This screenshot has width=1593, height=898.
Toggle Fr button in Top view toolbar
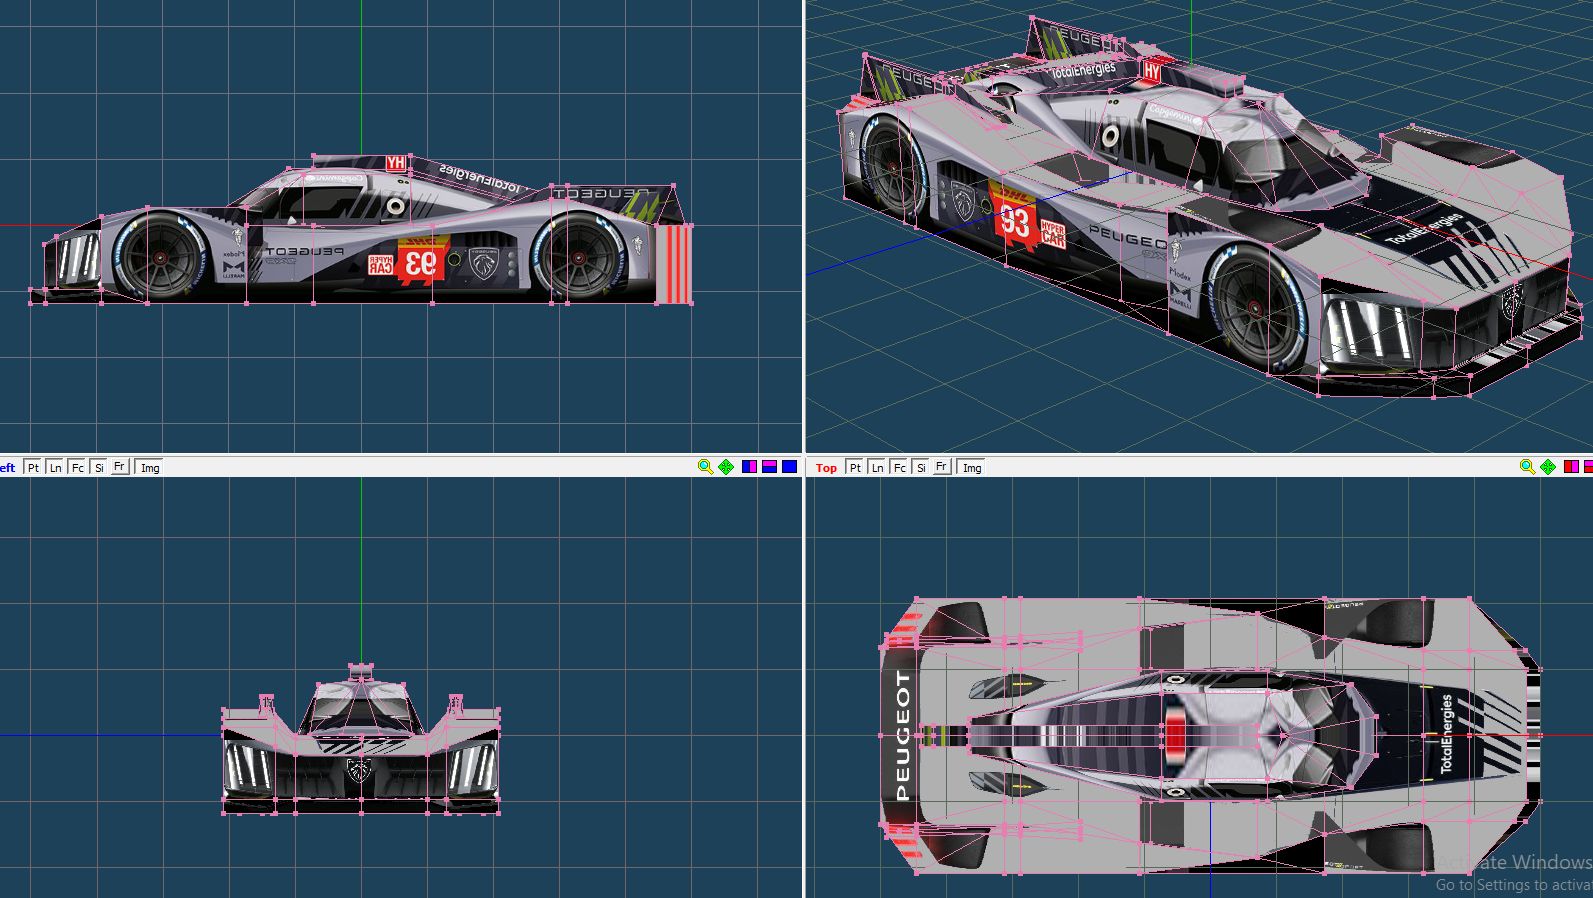(x=941, y=467)
